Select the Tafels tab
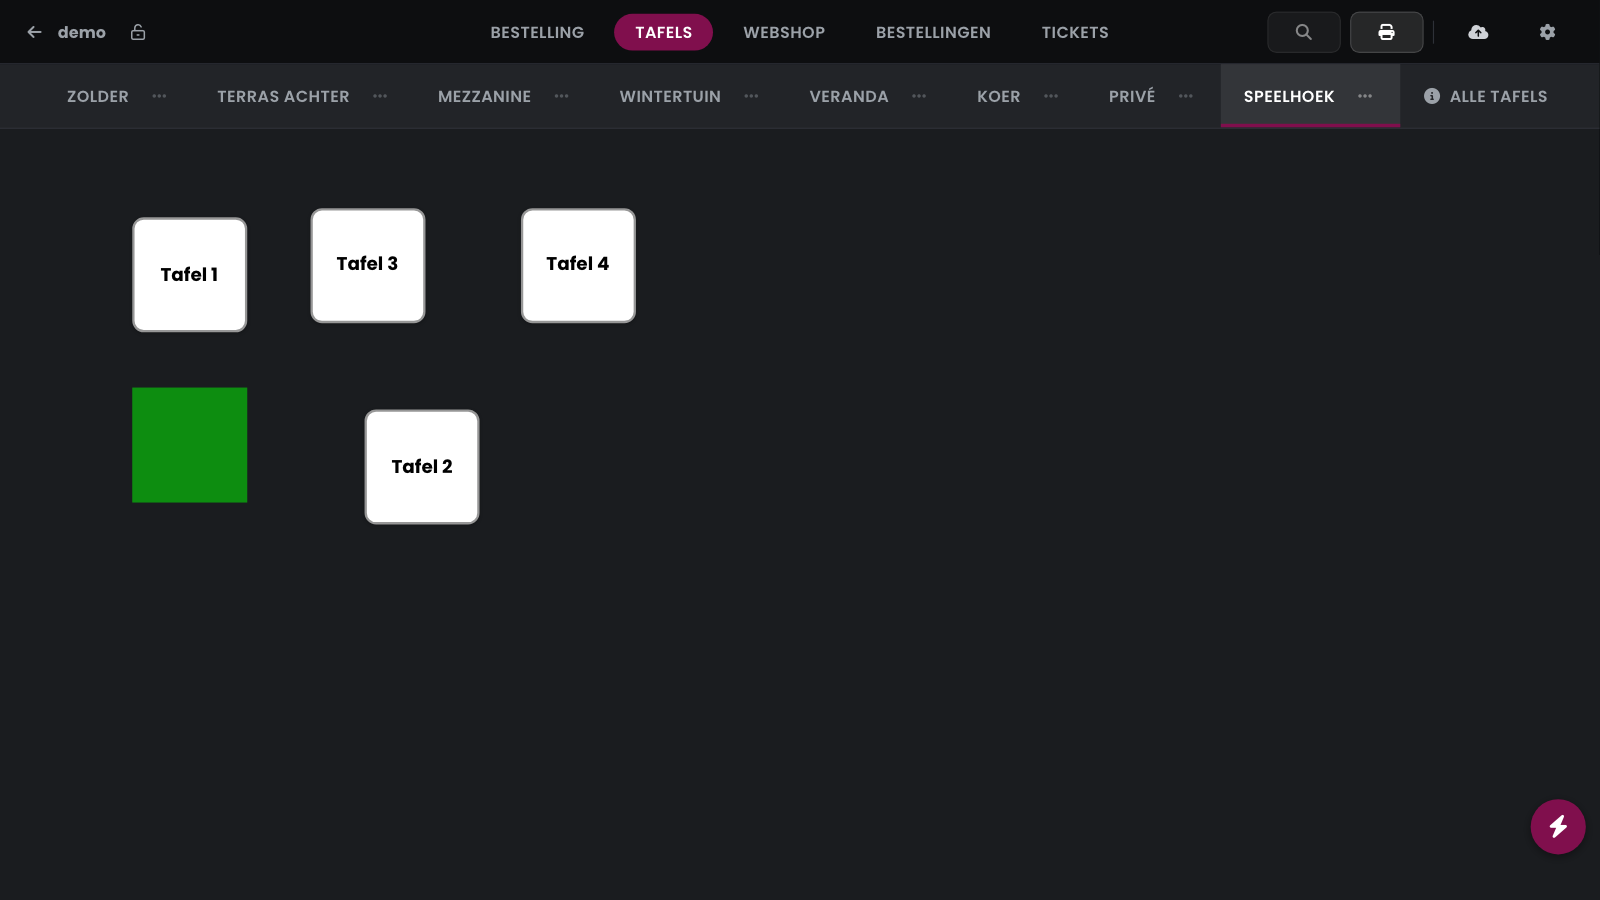The width and height of the screenshot is (1600, 900). pos(663,32)
